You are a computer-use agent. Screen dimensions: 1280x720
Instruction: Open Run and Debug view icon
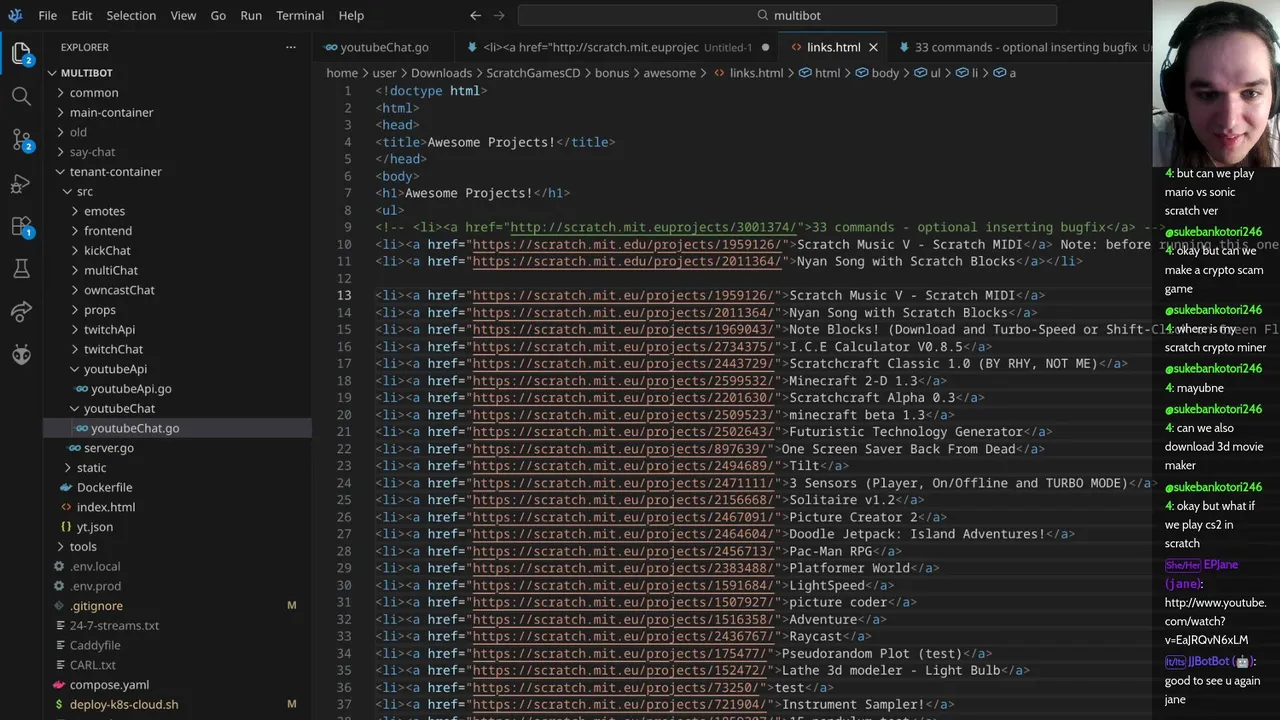21,183
